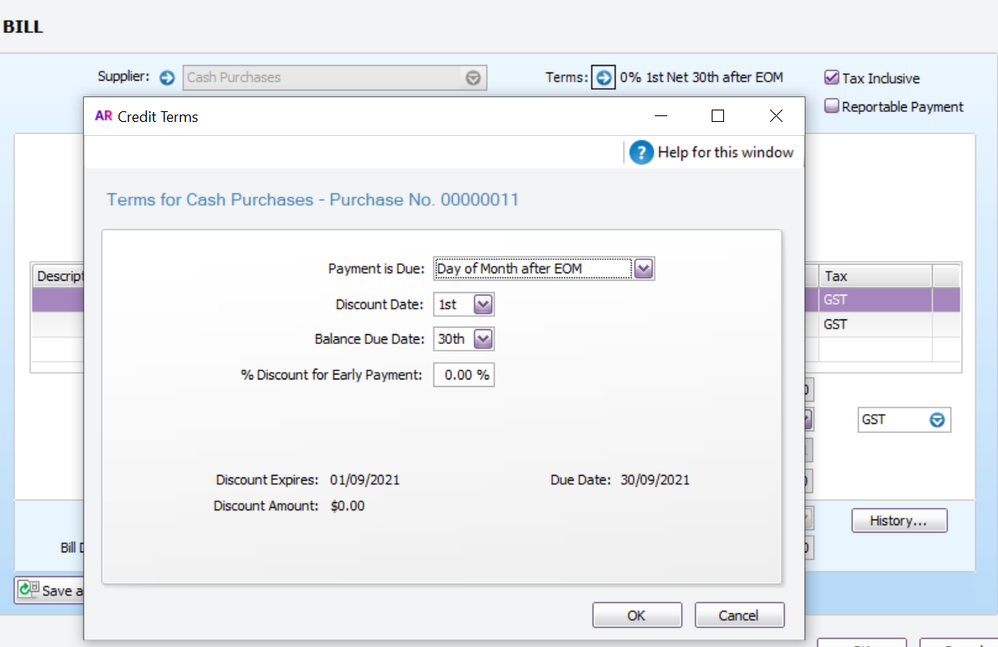The height and width of the screenshot is (647, 998).
Task: Click the AR logo in Credit Terms title bar
Action: 103,116
